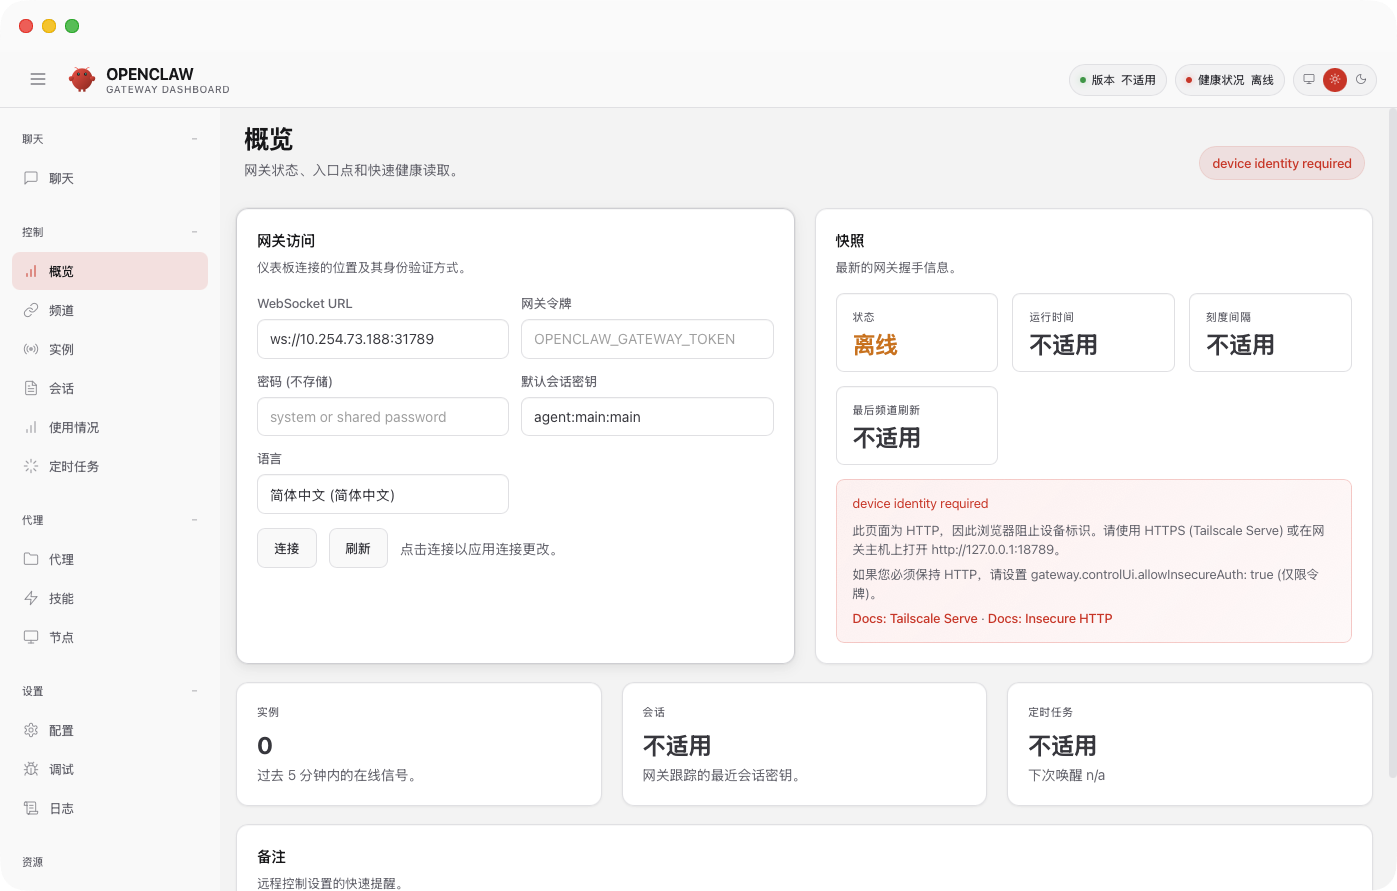1397x891 pixels.
Task: Click the 连接 button
Action: [287, 548]
